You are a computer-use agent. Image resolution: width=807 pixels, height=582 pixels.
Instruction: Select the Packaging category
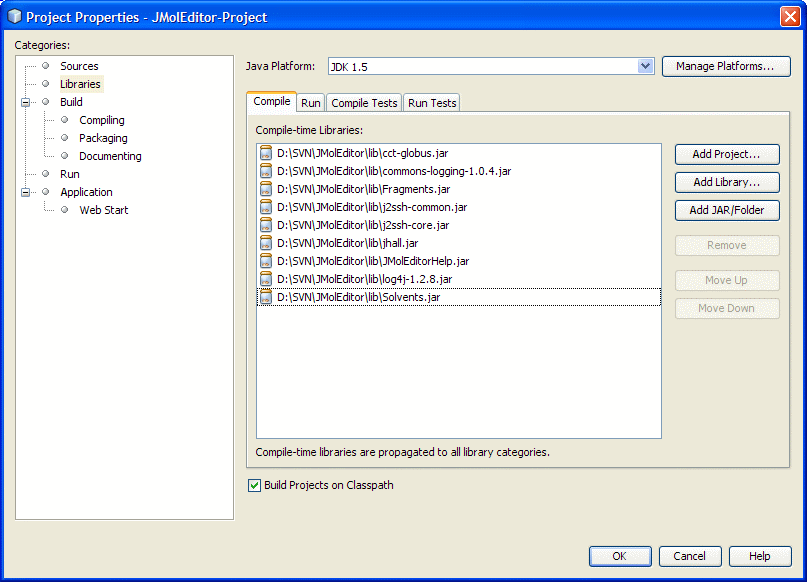tap(103, 138)
